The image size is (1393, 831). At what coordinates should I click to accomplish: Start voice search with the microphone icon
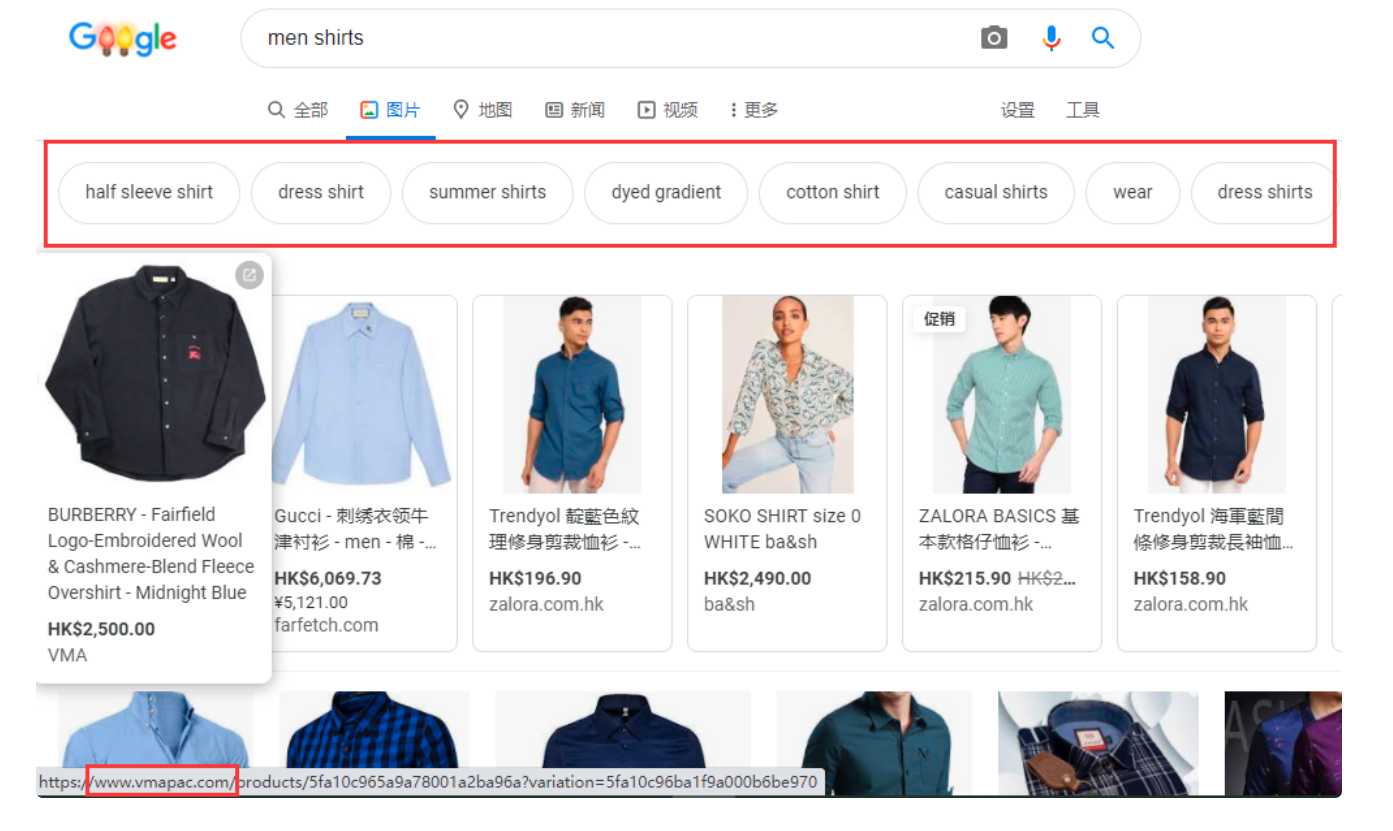[x=1051, y=37]
